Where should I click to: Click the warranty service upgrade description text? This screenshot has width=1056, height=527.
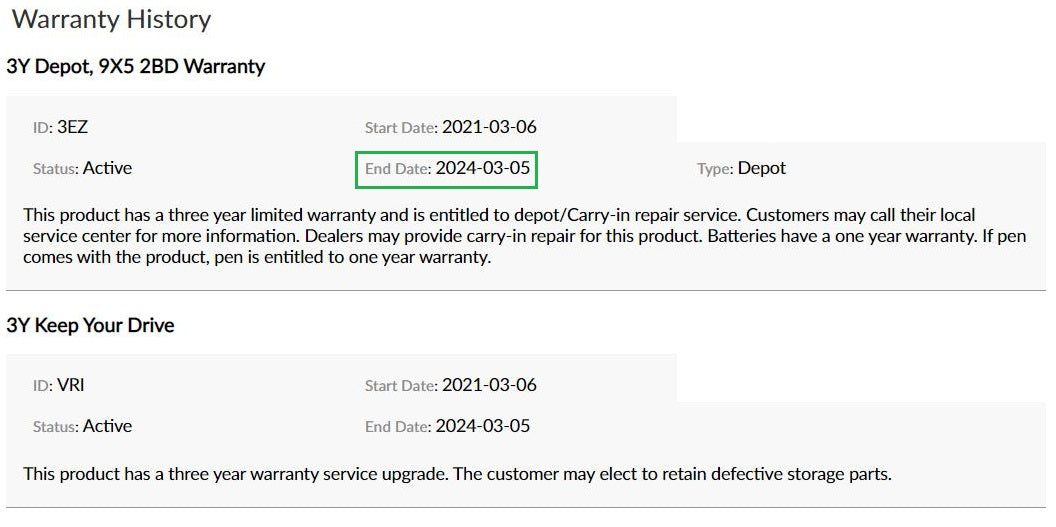[x=457, y=474]
